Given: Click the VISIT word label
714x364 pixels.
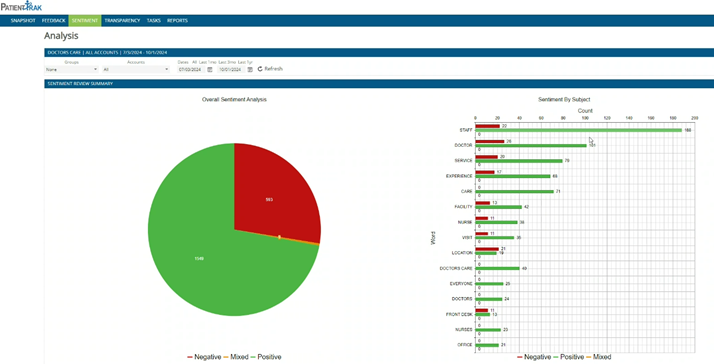Looking at the screenshot, I should (467, 237).
